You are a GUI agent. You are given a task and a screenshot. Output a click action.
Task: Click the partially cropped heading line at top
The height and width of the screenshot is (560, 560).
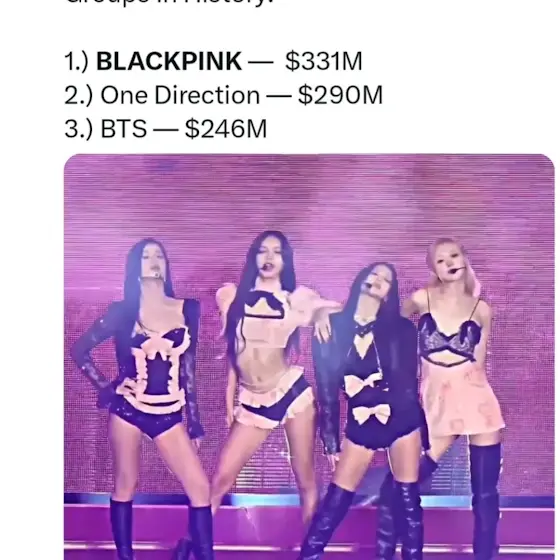[170, 3]
